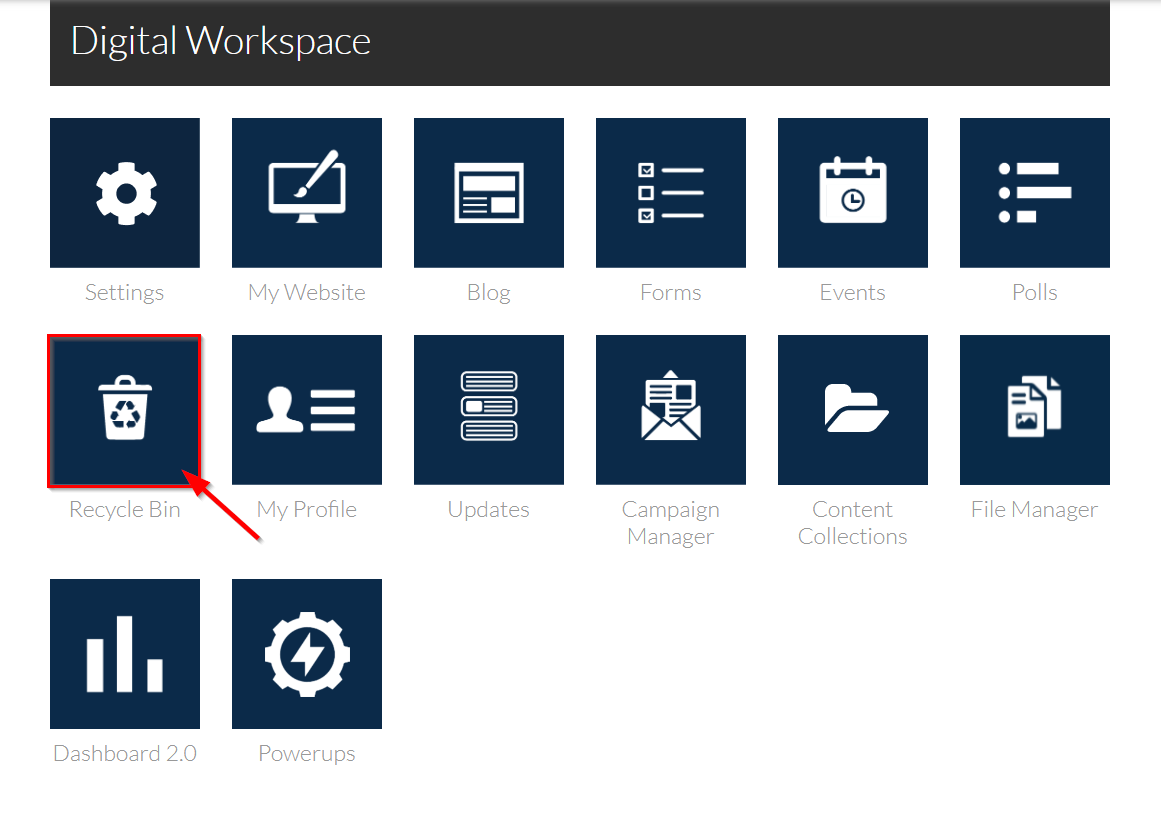Click the Forms text label

671,292
